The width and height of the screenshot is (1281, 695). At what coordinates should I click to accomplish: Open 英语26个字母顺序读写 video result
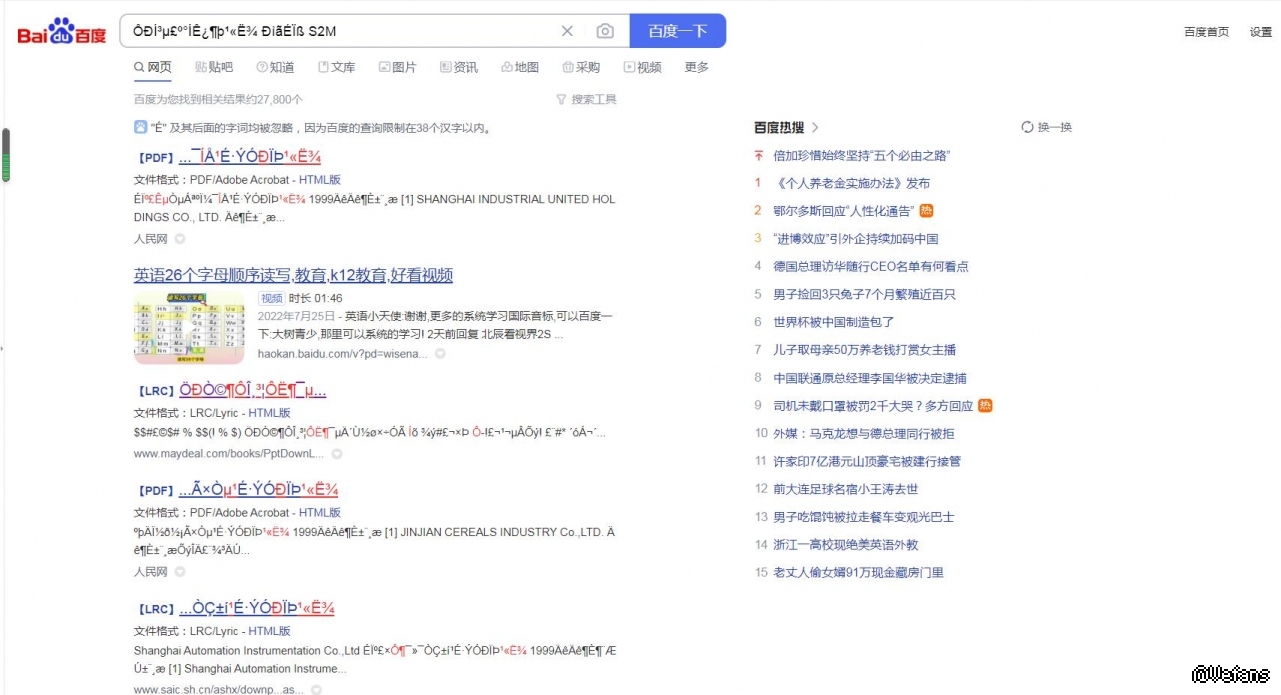[x=293, y=275]
